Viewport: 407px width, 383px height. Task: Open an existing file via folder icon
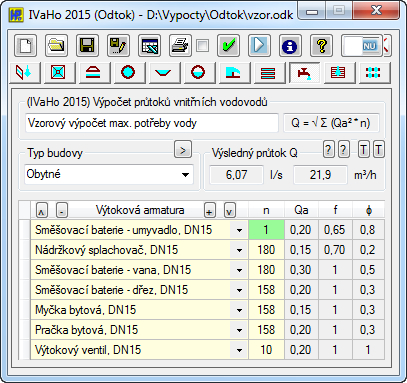(x=56, y=45)
